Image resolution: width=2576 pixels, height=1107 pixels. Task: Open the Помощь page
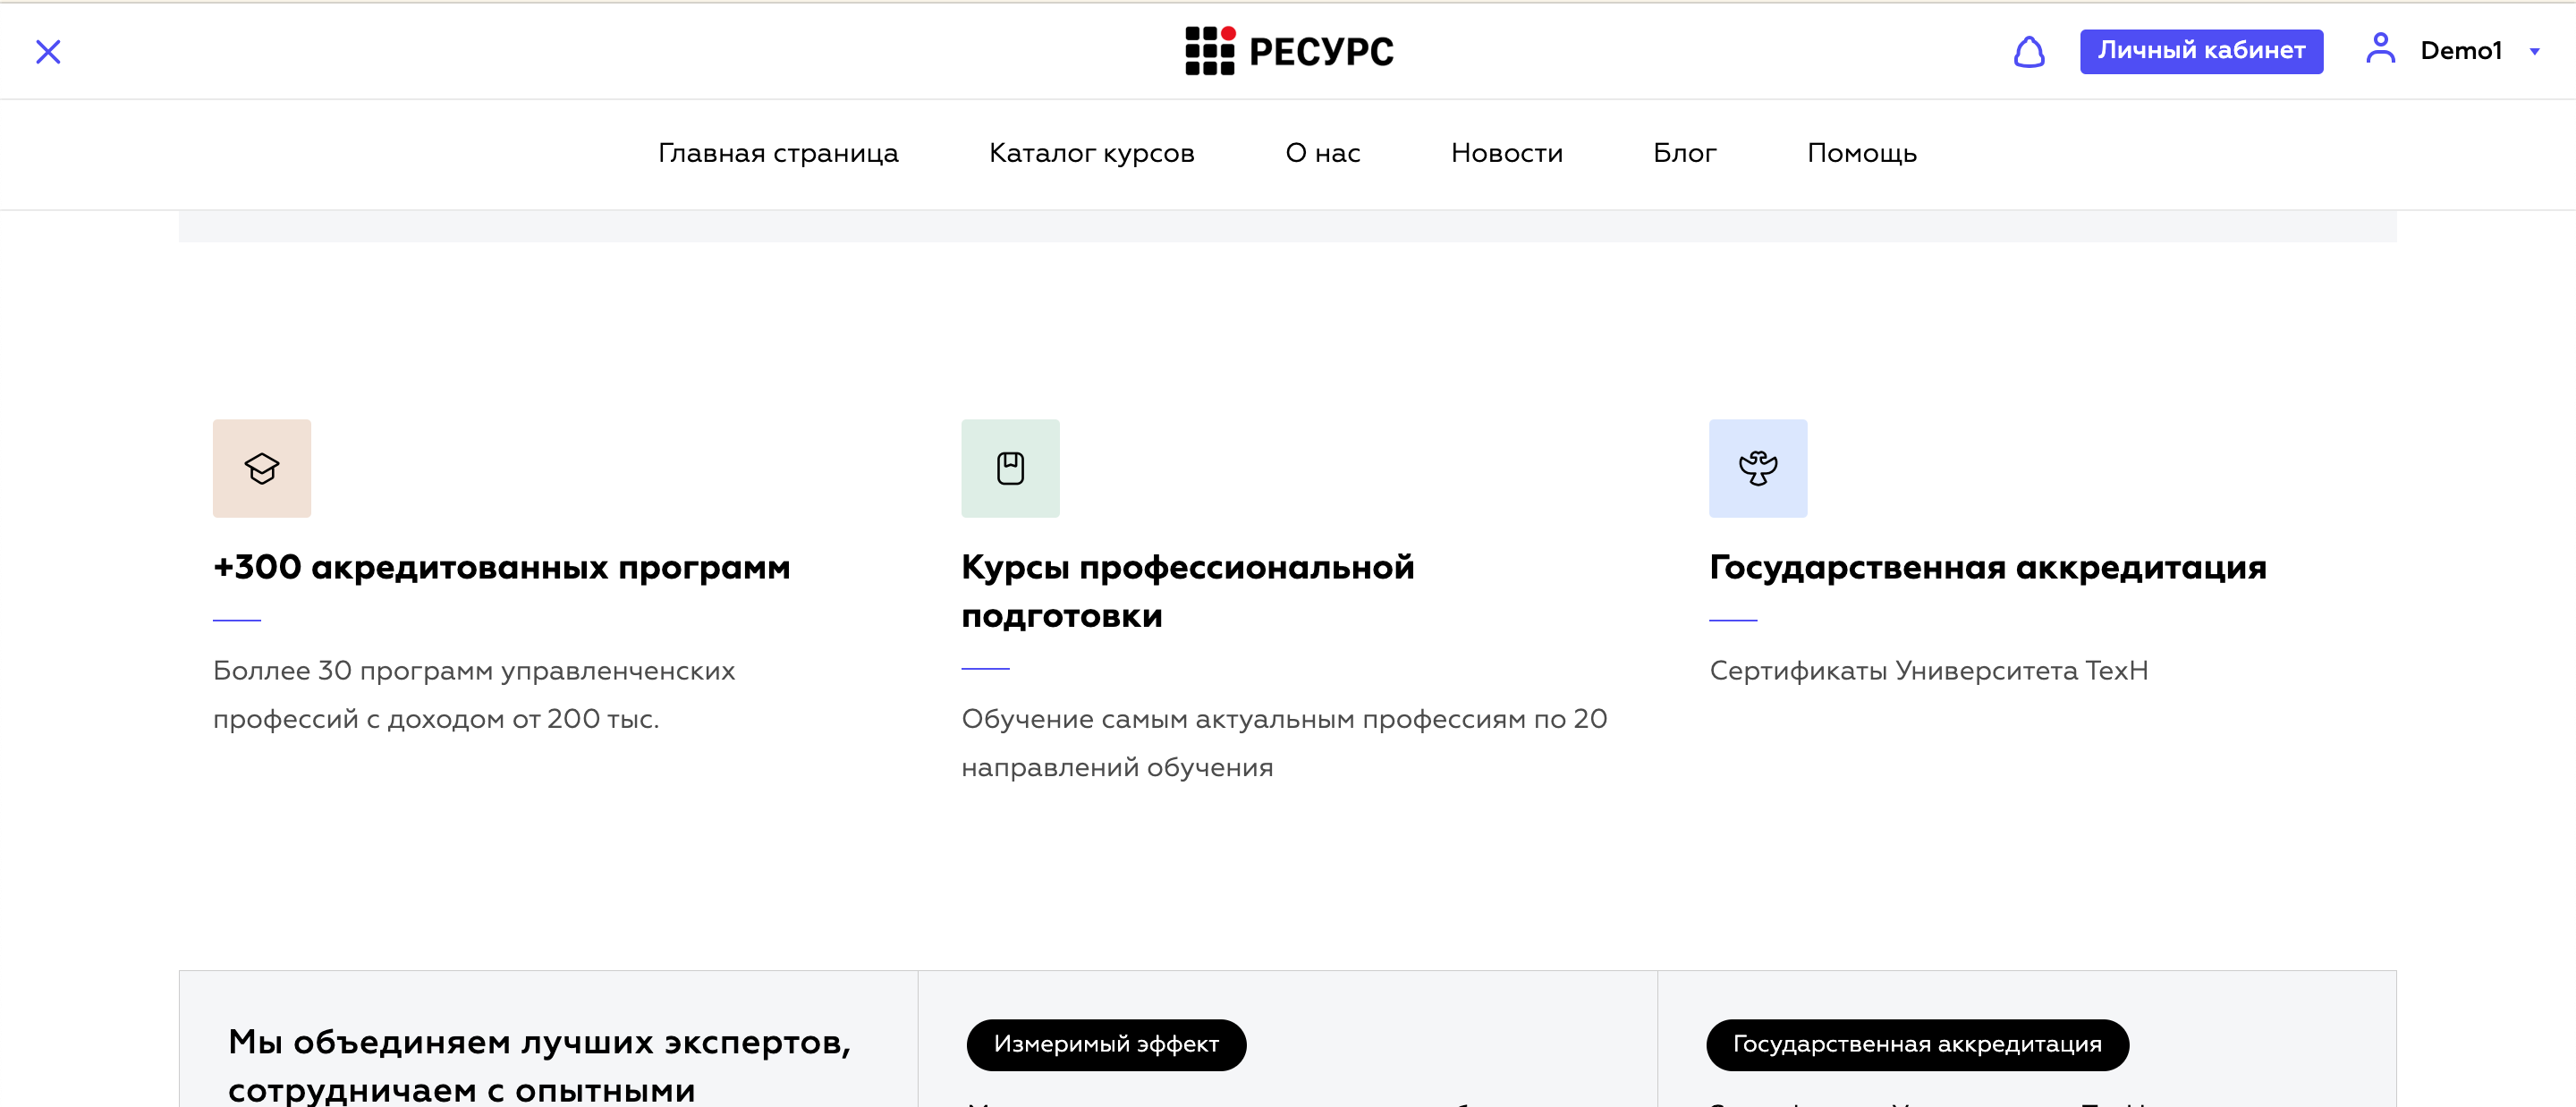point(1861,153)
